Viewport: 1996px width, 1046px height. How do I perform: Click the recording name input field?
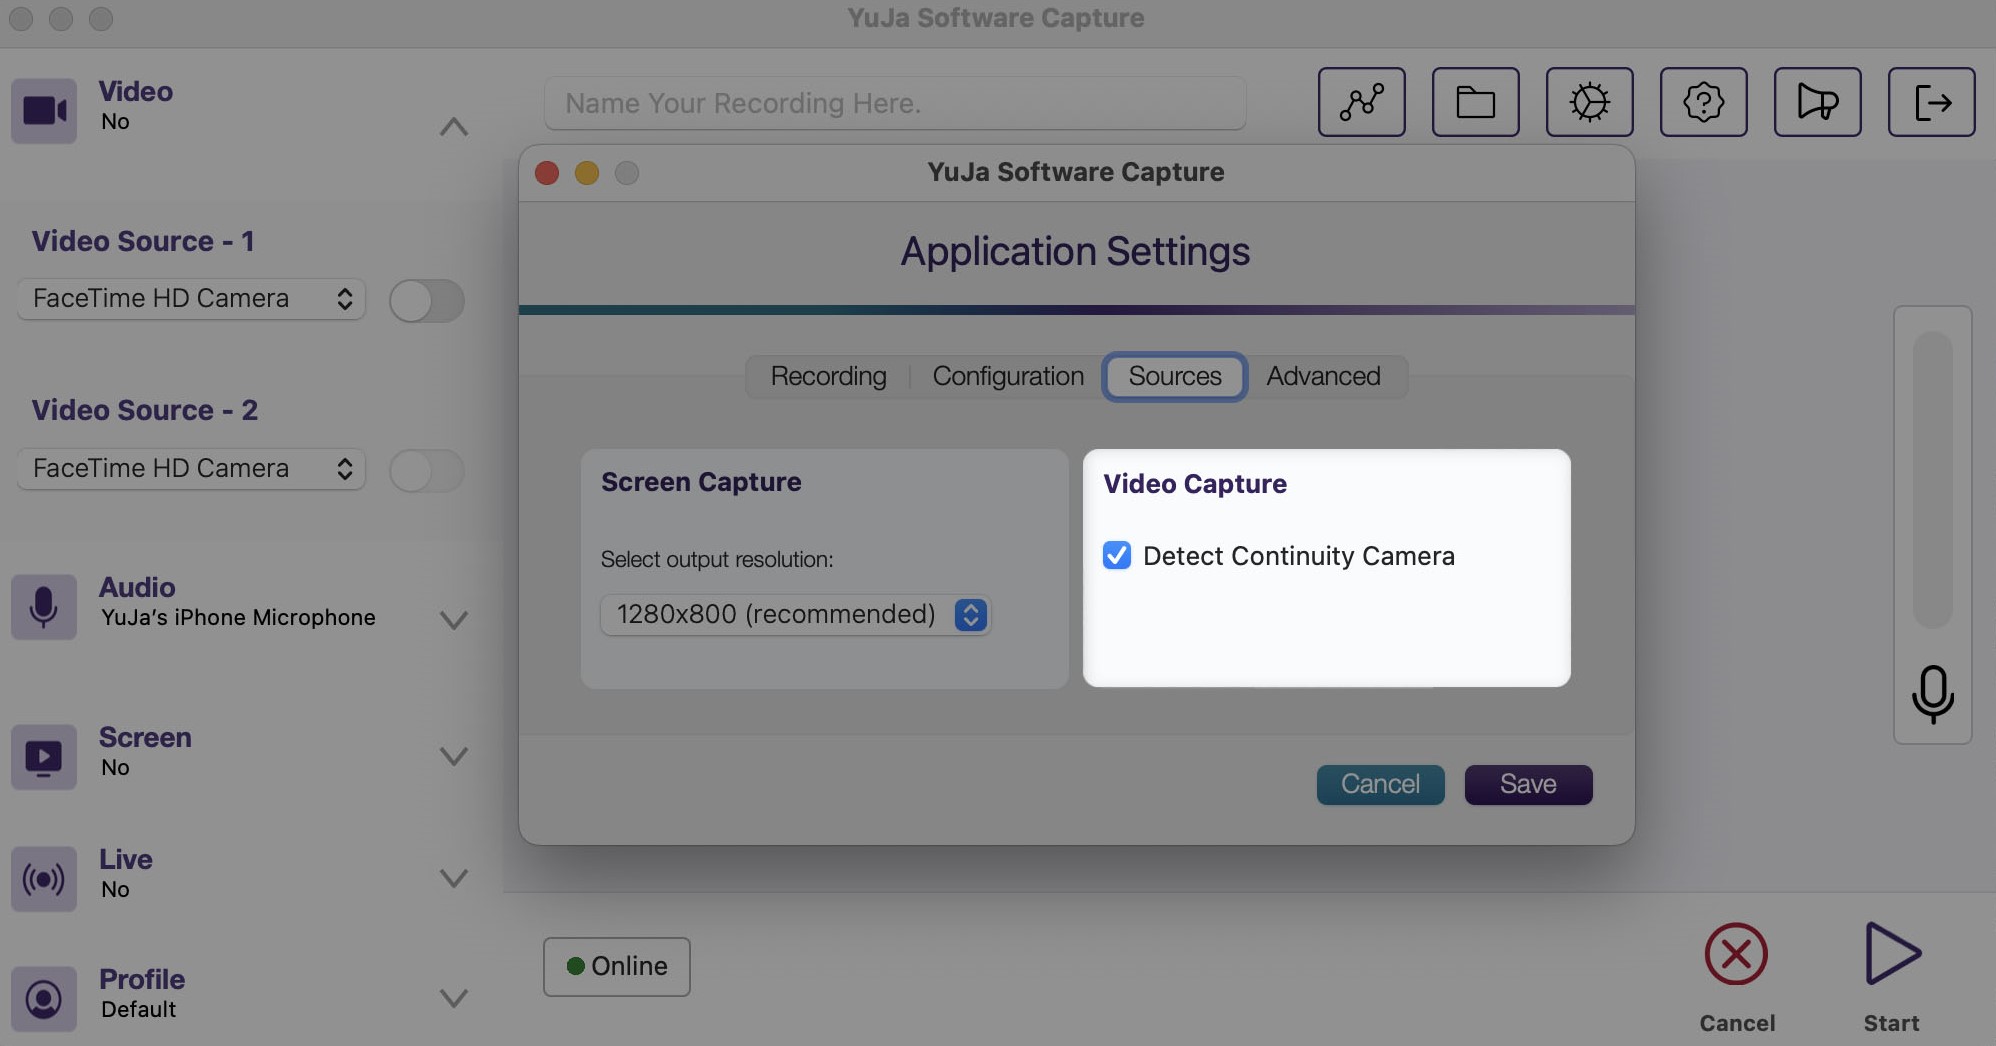click(x=894, y=103)
